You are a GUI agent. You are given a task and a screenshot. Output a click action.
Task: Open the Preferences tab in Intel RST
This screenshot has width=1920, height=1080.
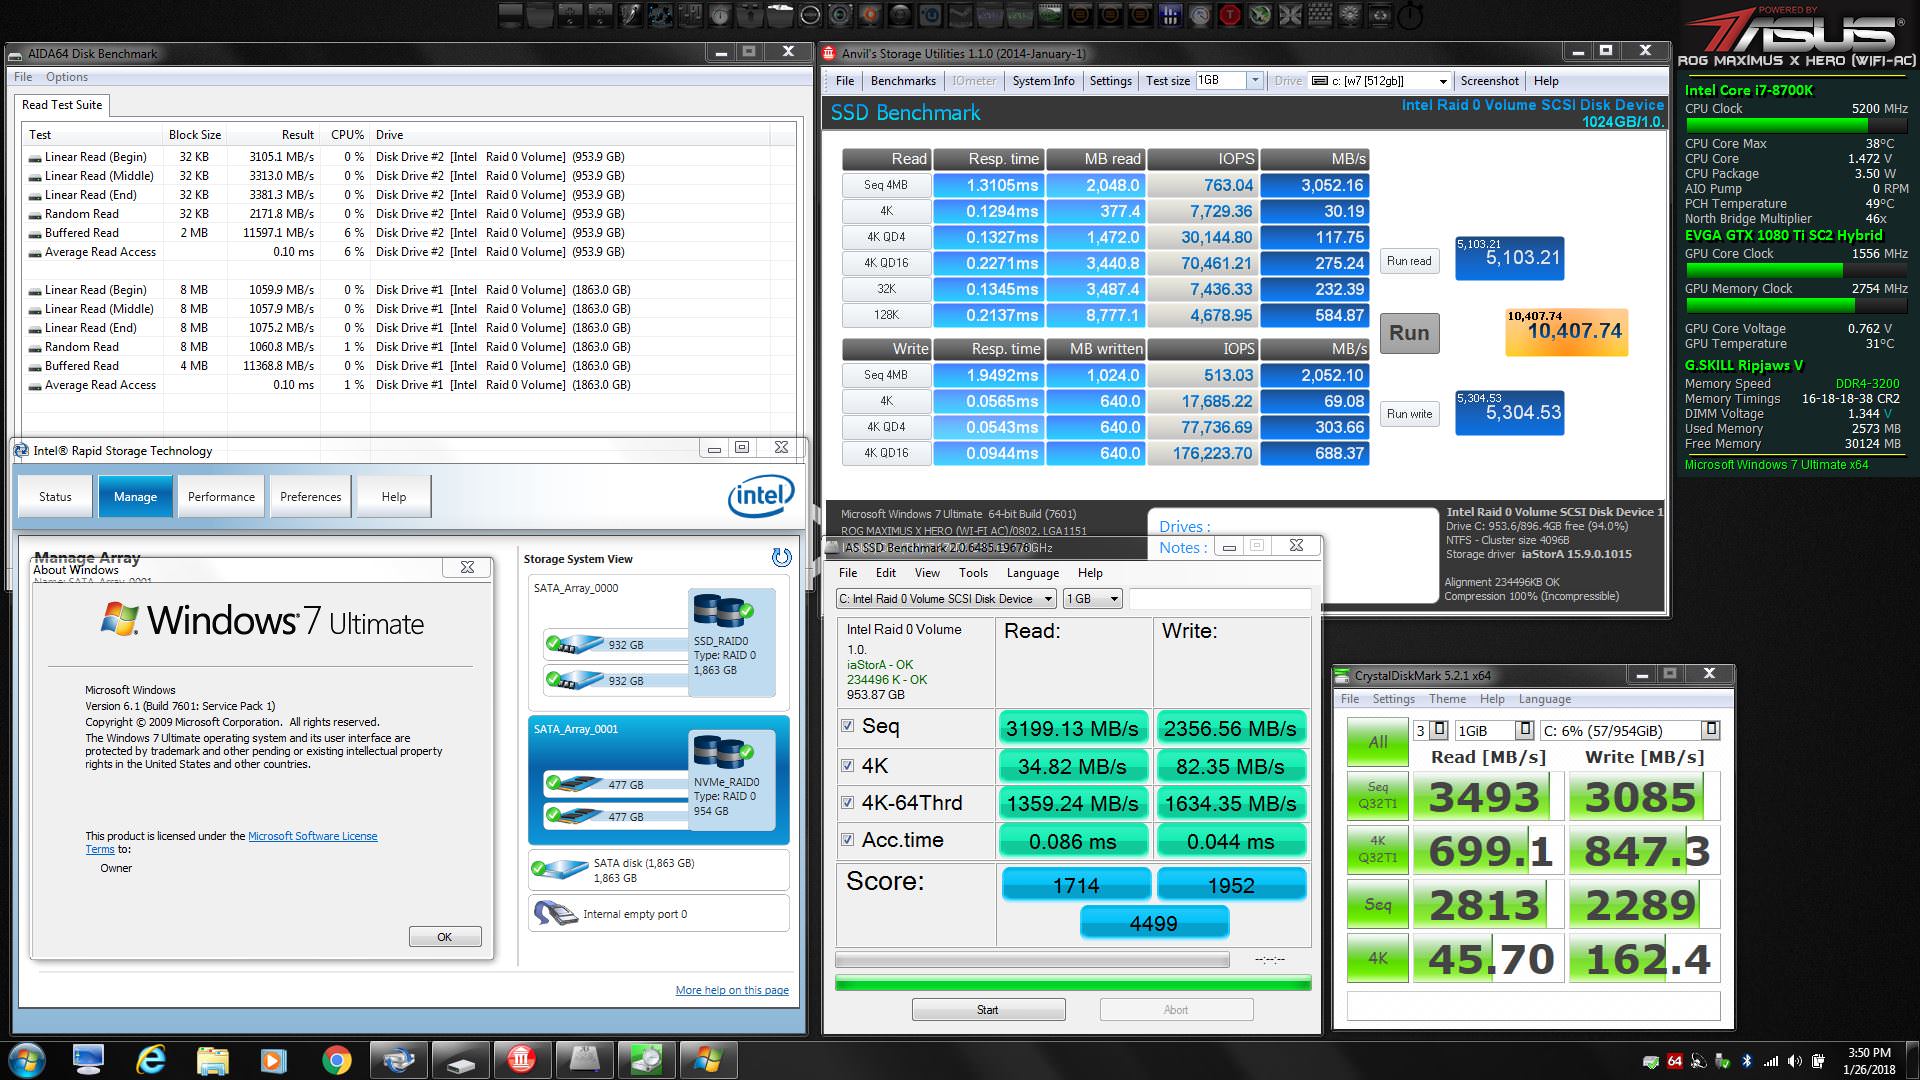(x=310, y=496)
